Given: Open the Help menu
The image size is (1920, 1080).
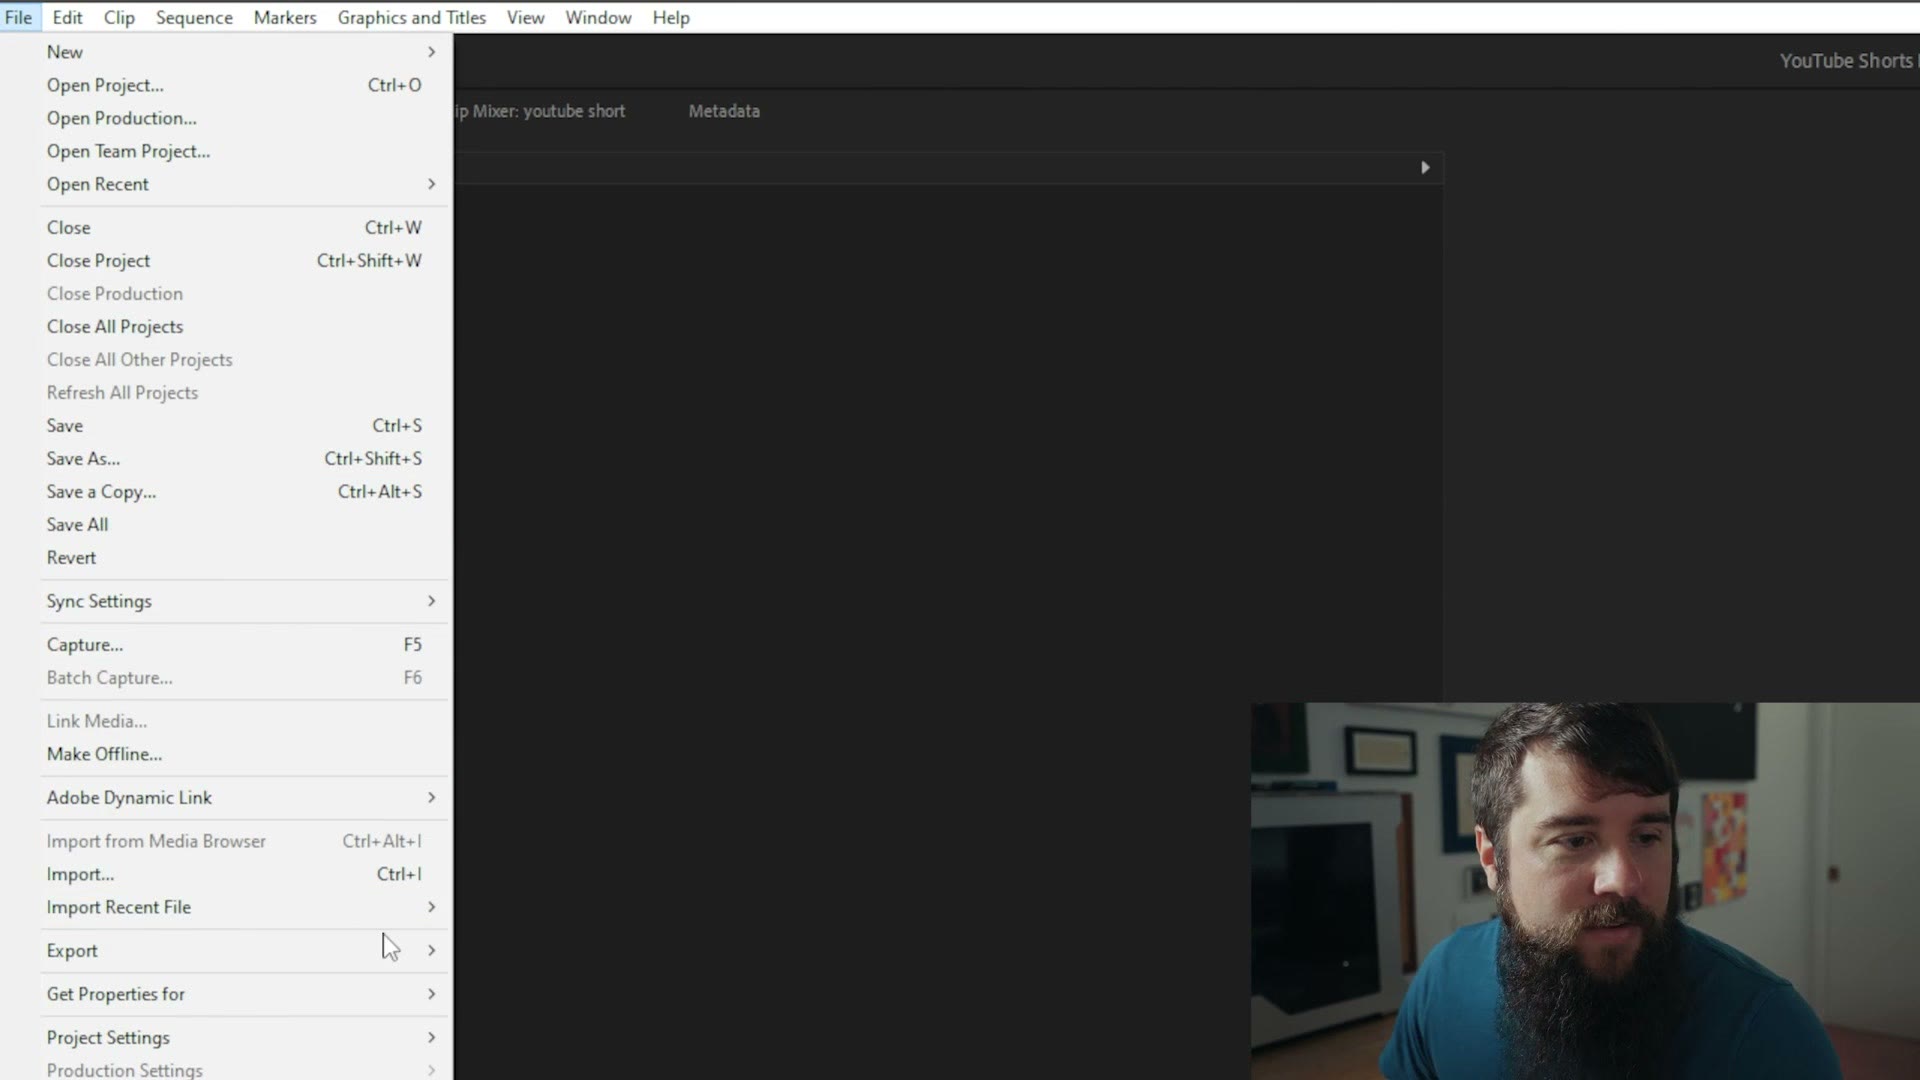Looking at the screenshot, I should tap(671, 17).
